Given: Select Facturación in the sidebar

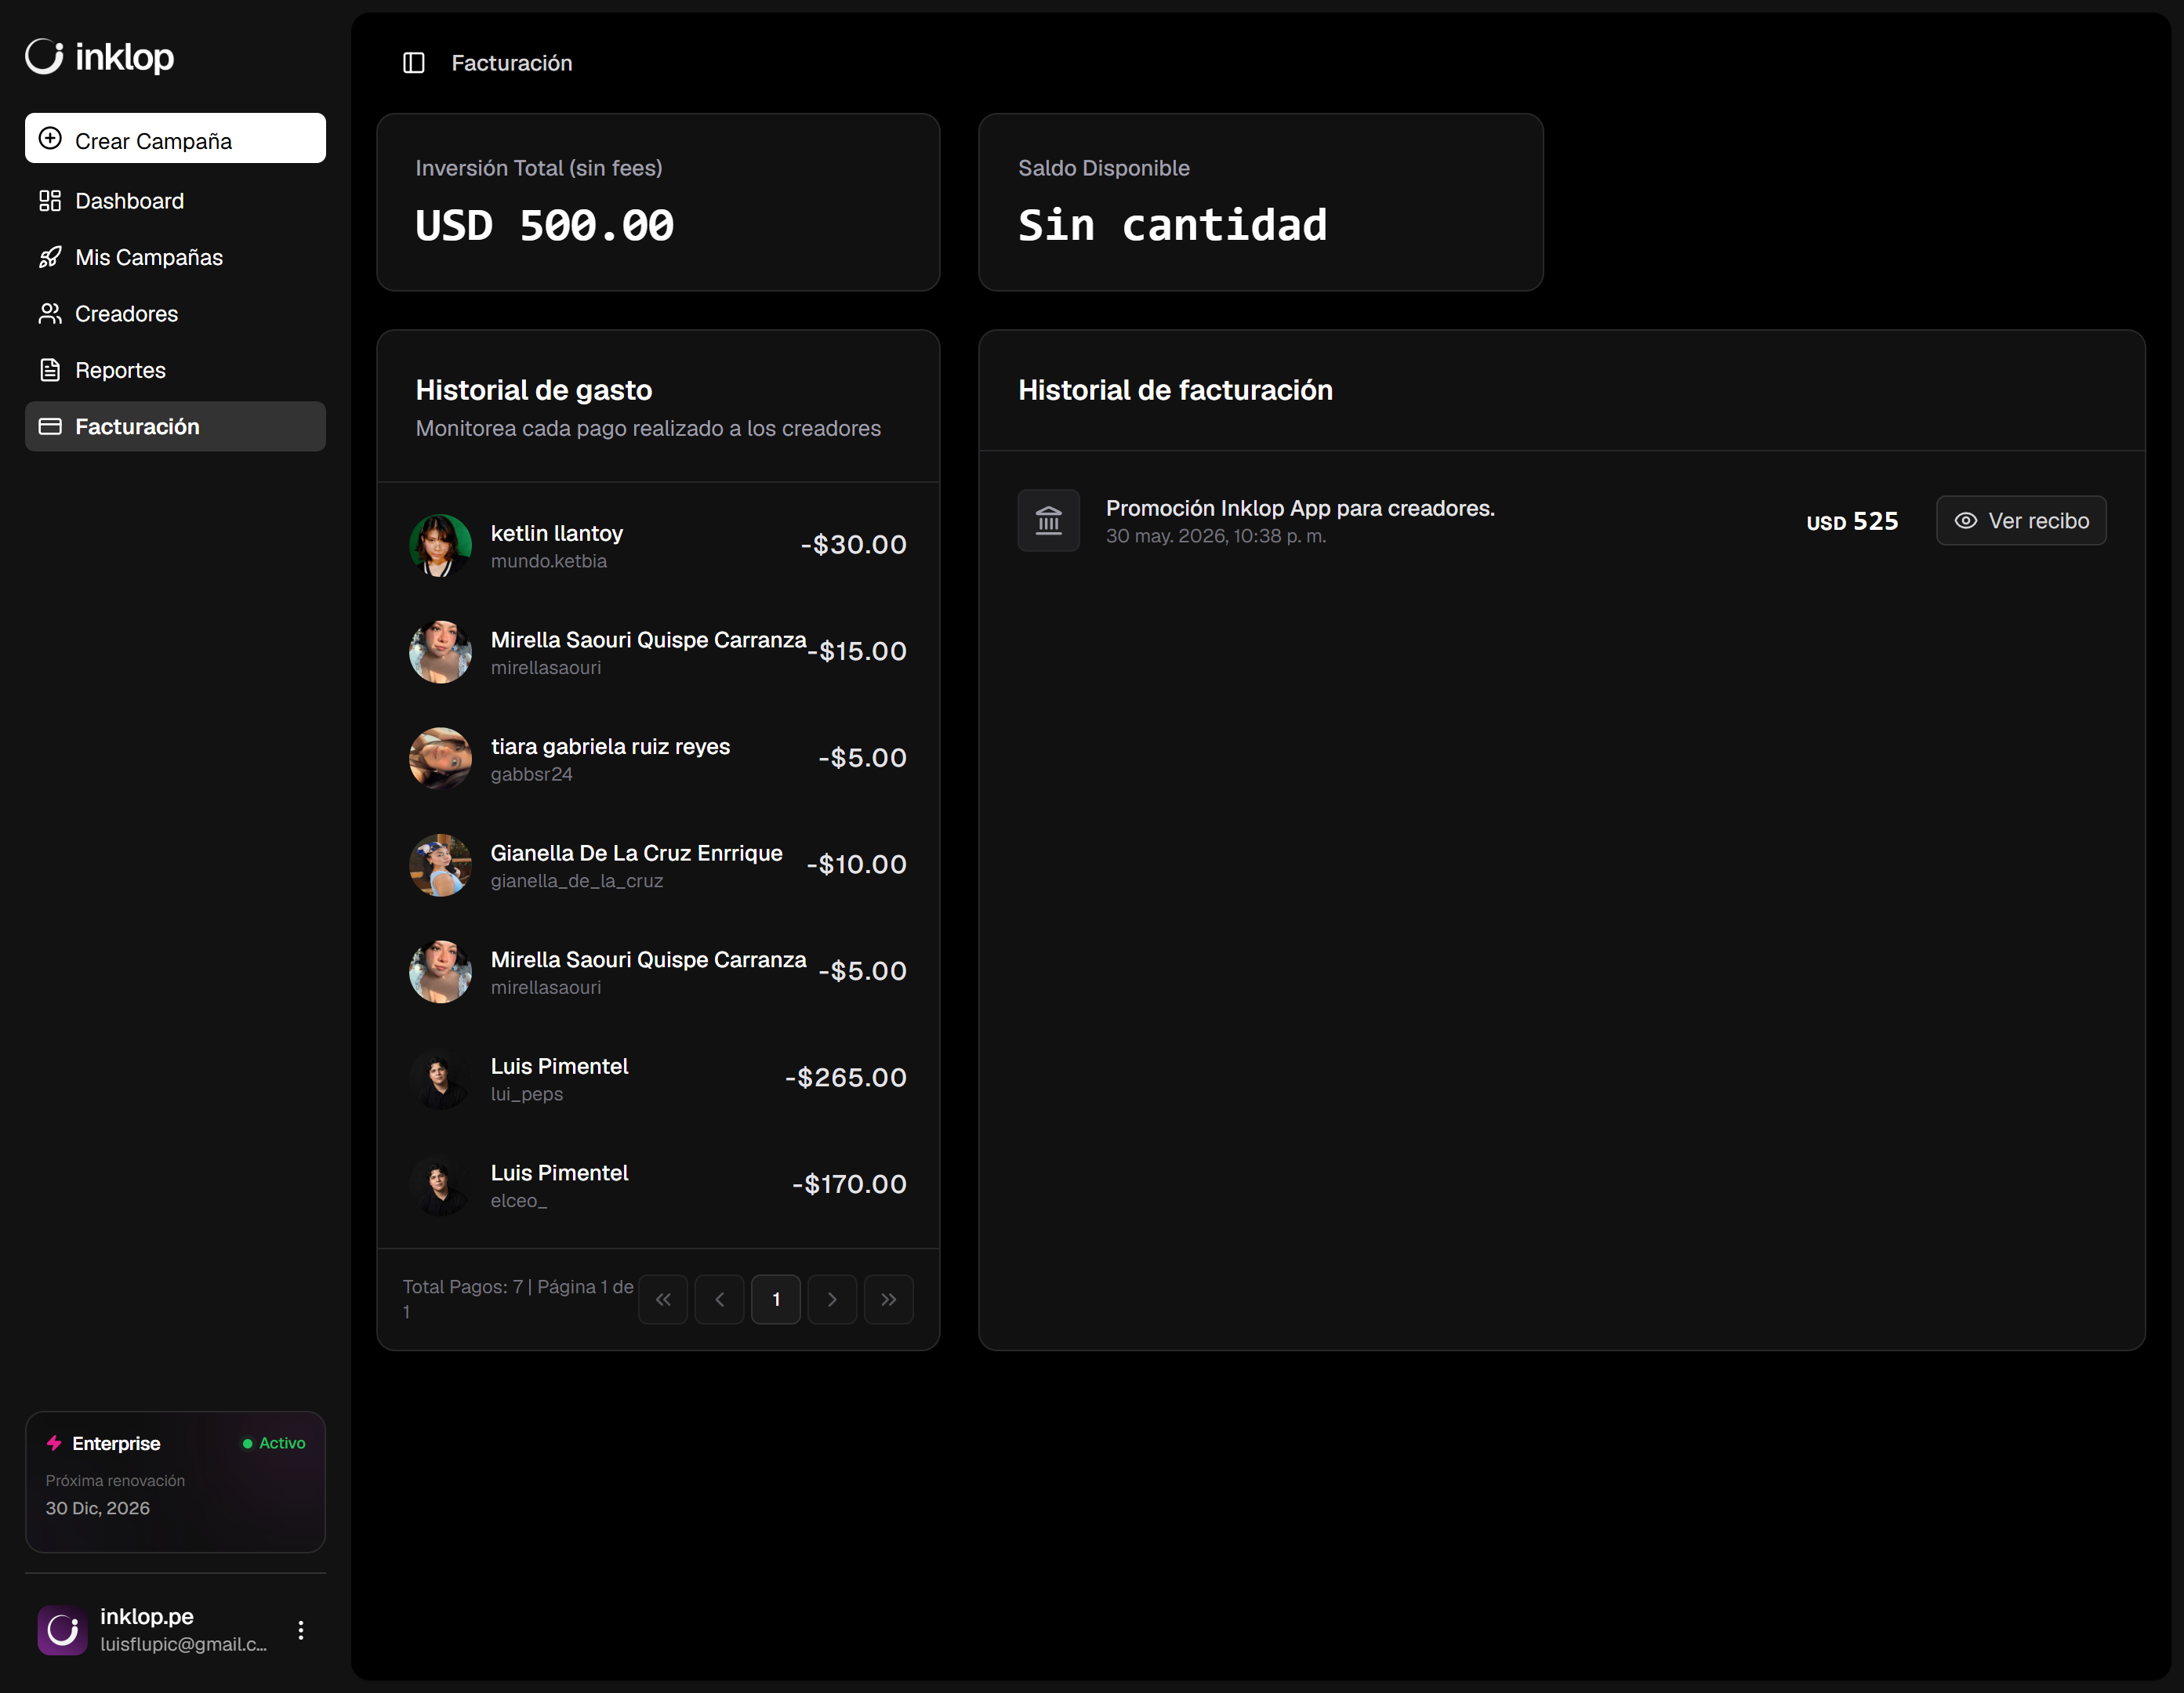Looking at the screenshot, I should pyautogui.click(x=175, y=427).
